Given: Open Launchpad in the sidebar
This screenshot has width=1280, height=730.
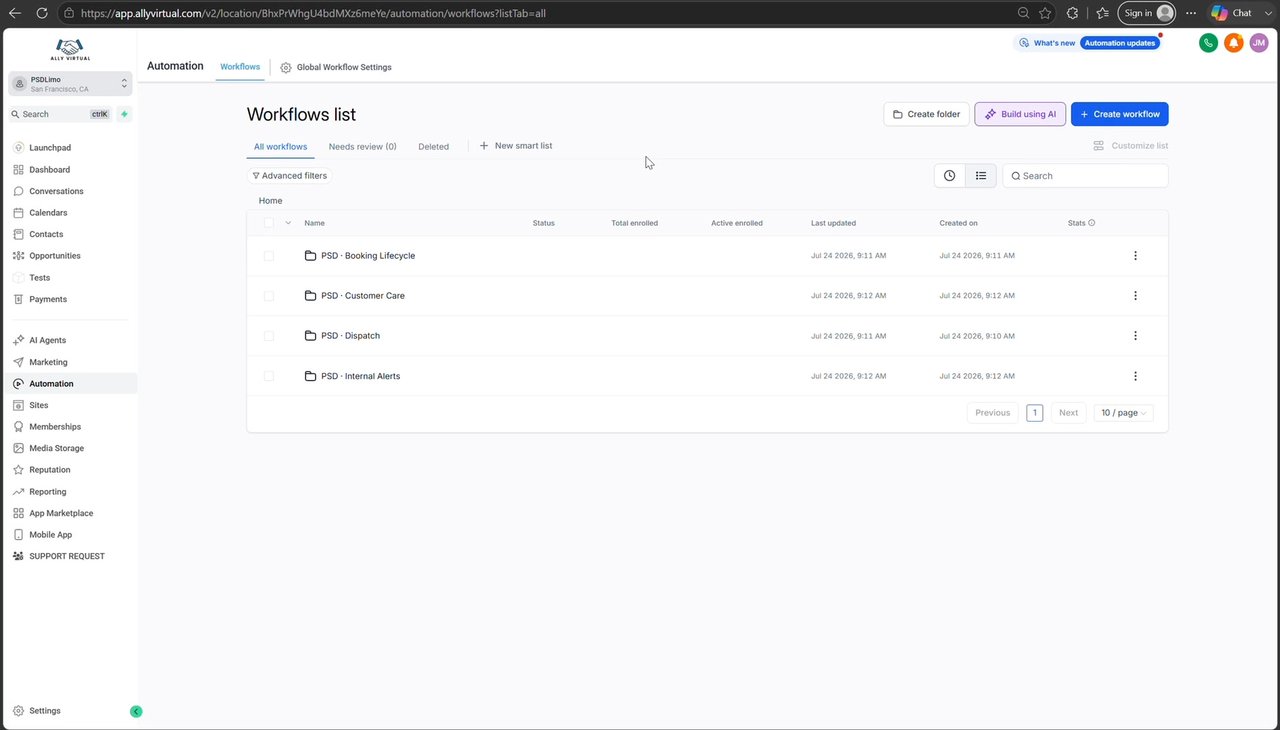Looking at the screenshot, I should pos(50,148).
